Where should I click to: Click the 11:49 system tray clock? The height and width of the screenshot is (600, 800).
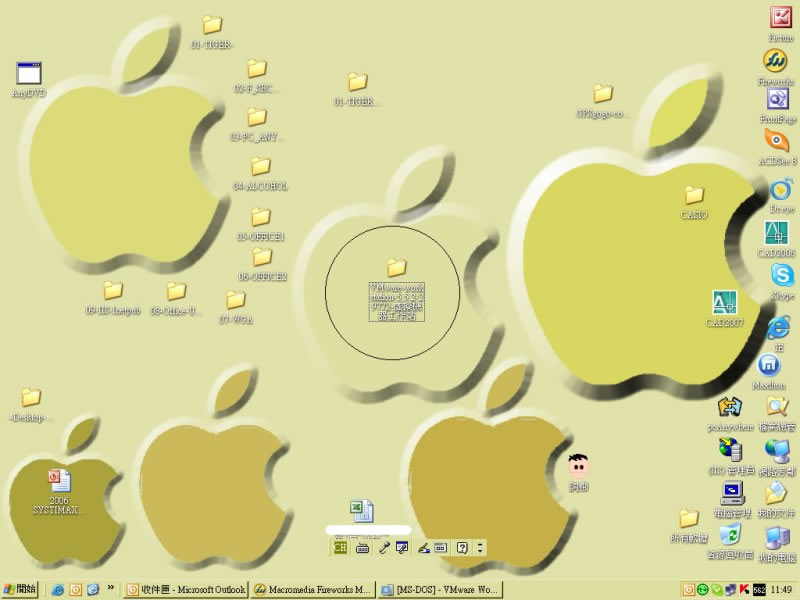click(781, 590)
